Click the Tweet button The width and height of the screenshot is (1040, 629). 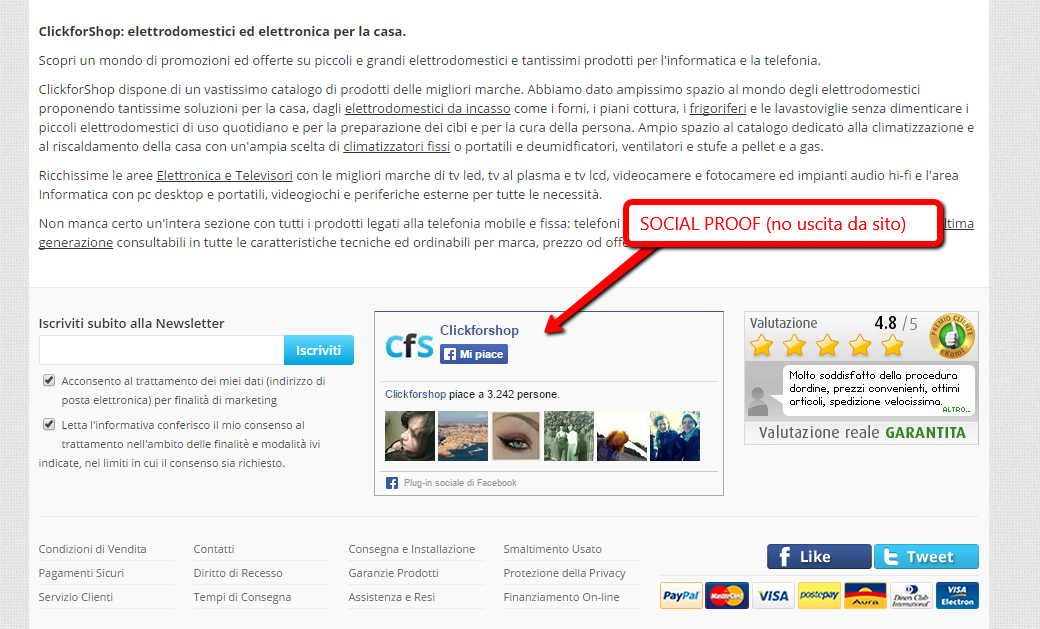926,557
